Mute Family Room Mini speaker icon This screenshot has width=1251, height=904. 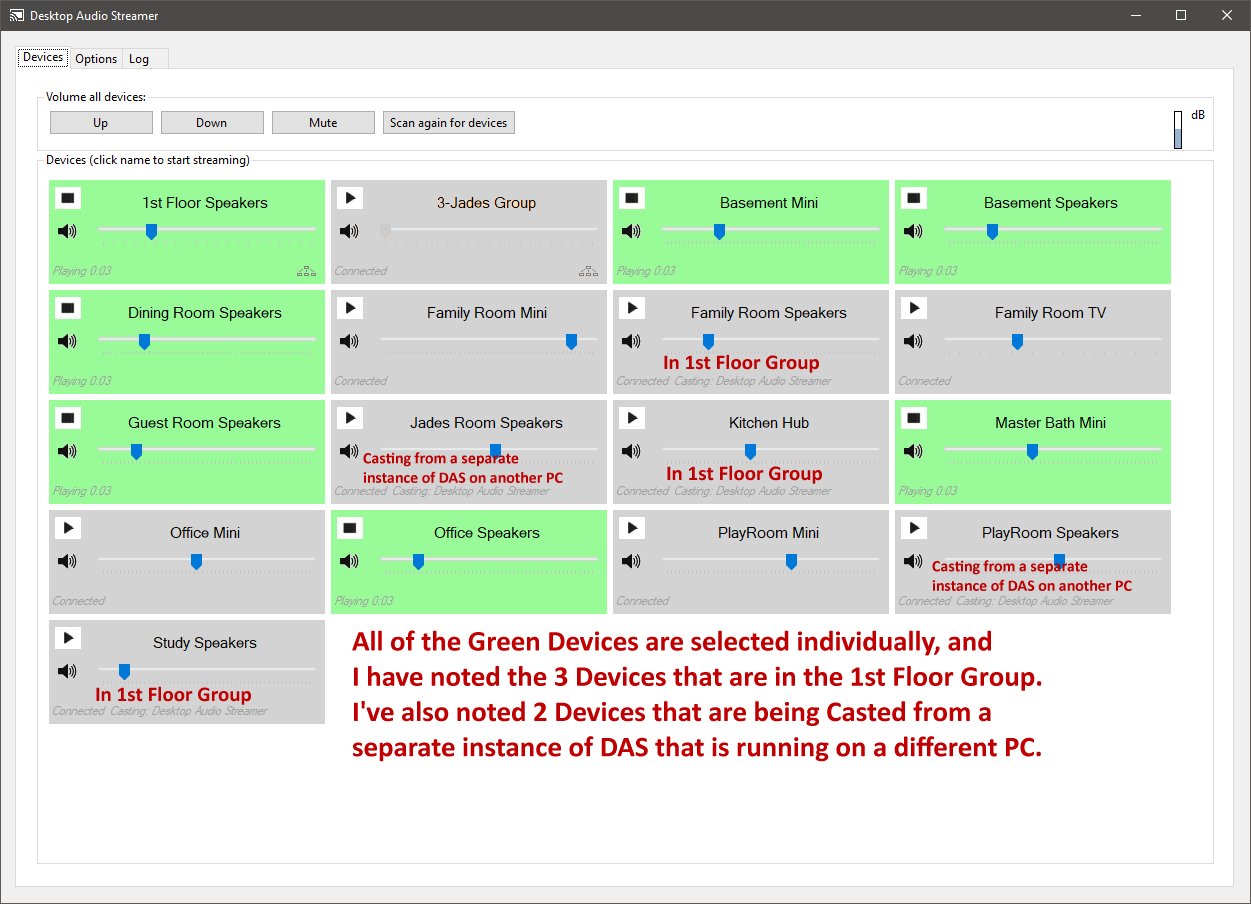pos(349,341)
